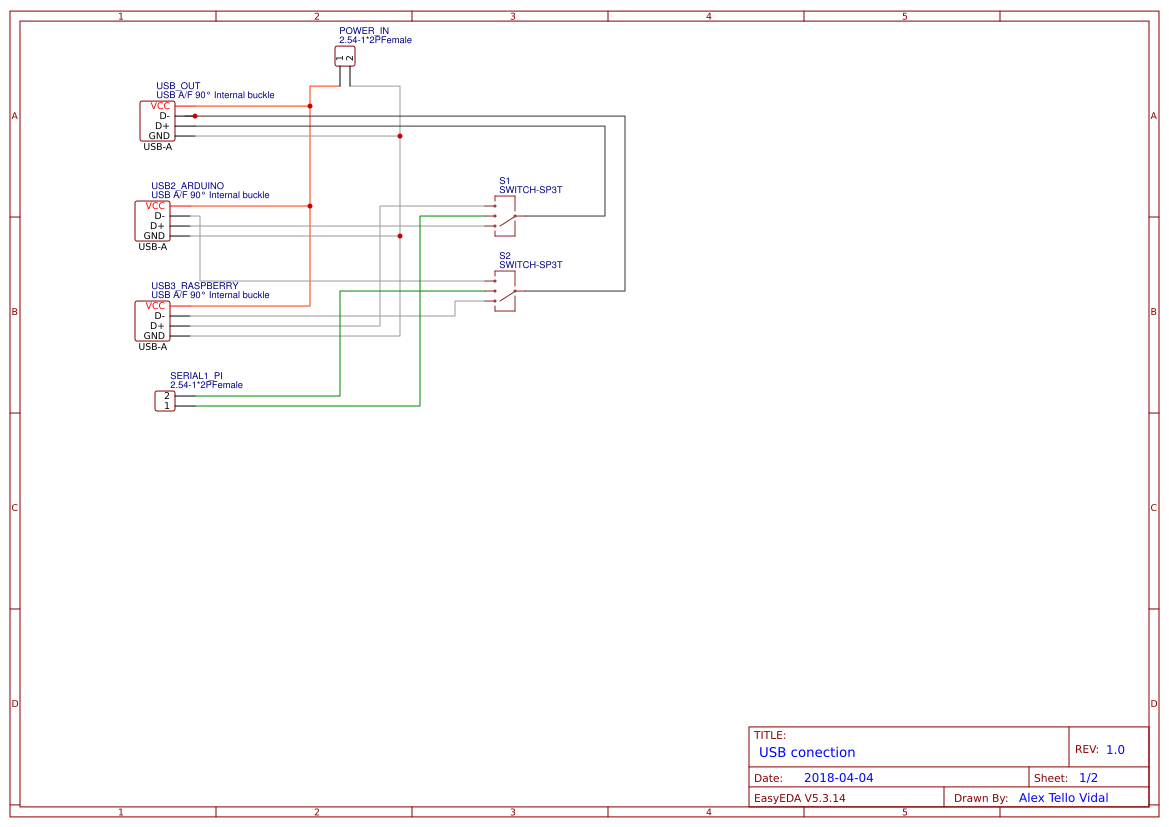Select the S1 SWITCH-SP3T symbol
This screenshot has width=1169, height=827.
(x=504, y=214)
